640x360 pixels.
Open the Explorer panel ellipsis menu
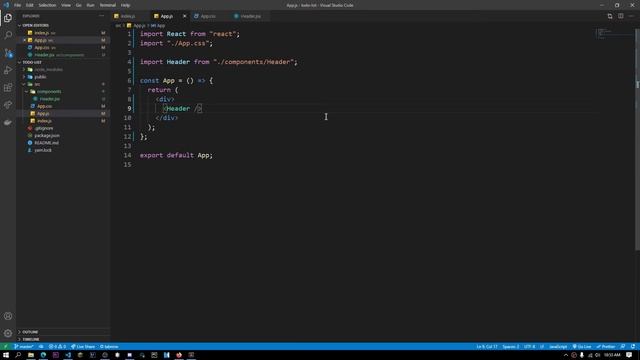click(101, 16)
